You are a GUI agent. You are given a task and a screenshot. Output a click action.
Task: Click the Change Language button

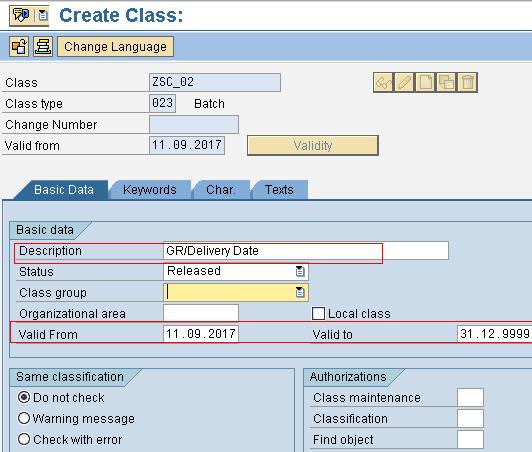pyautogui.click(x=115, y=46)
